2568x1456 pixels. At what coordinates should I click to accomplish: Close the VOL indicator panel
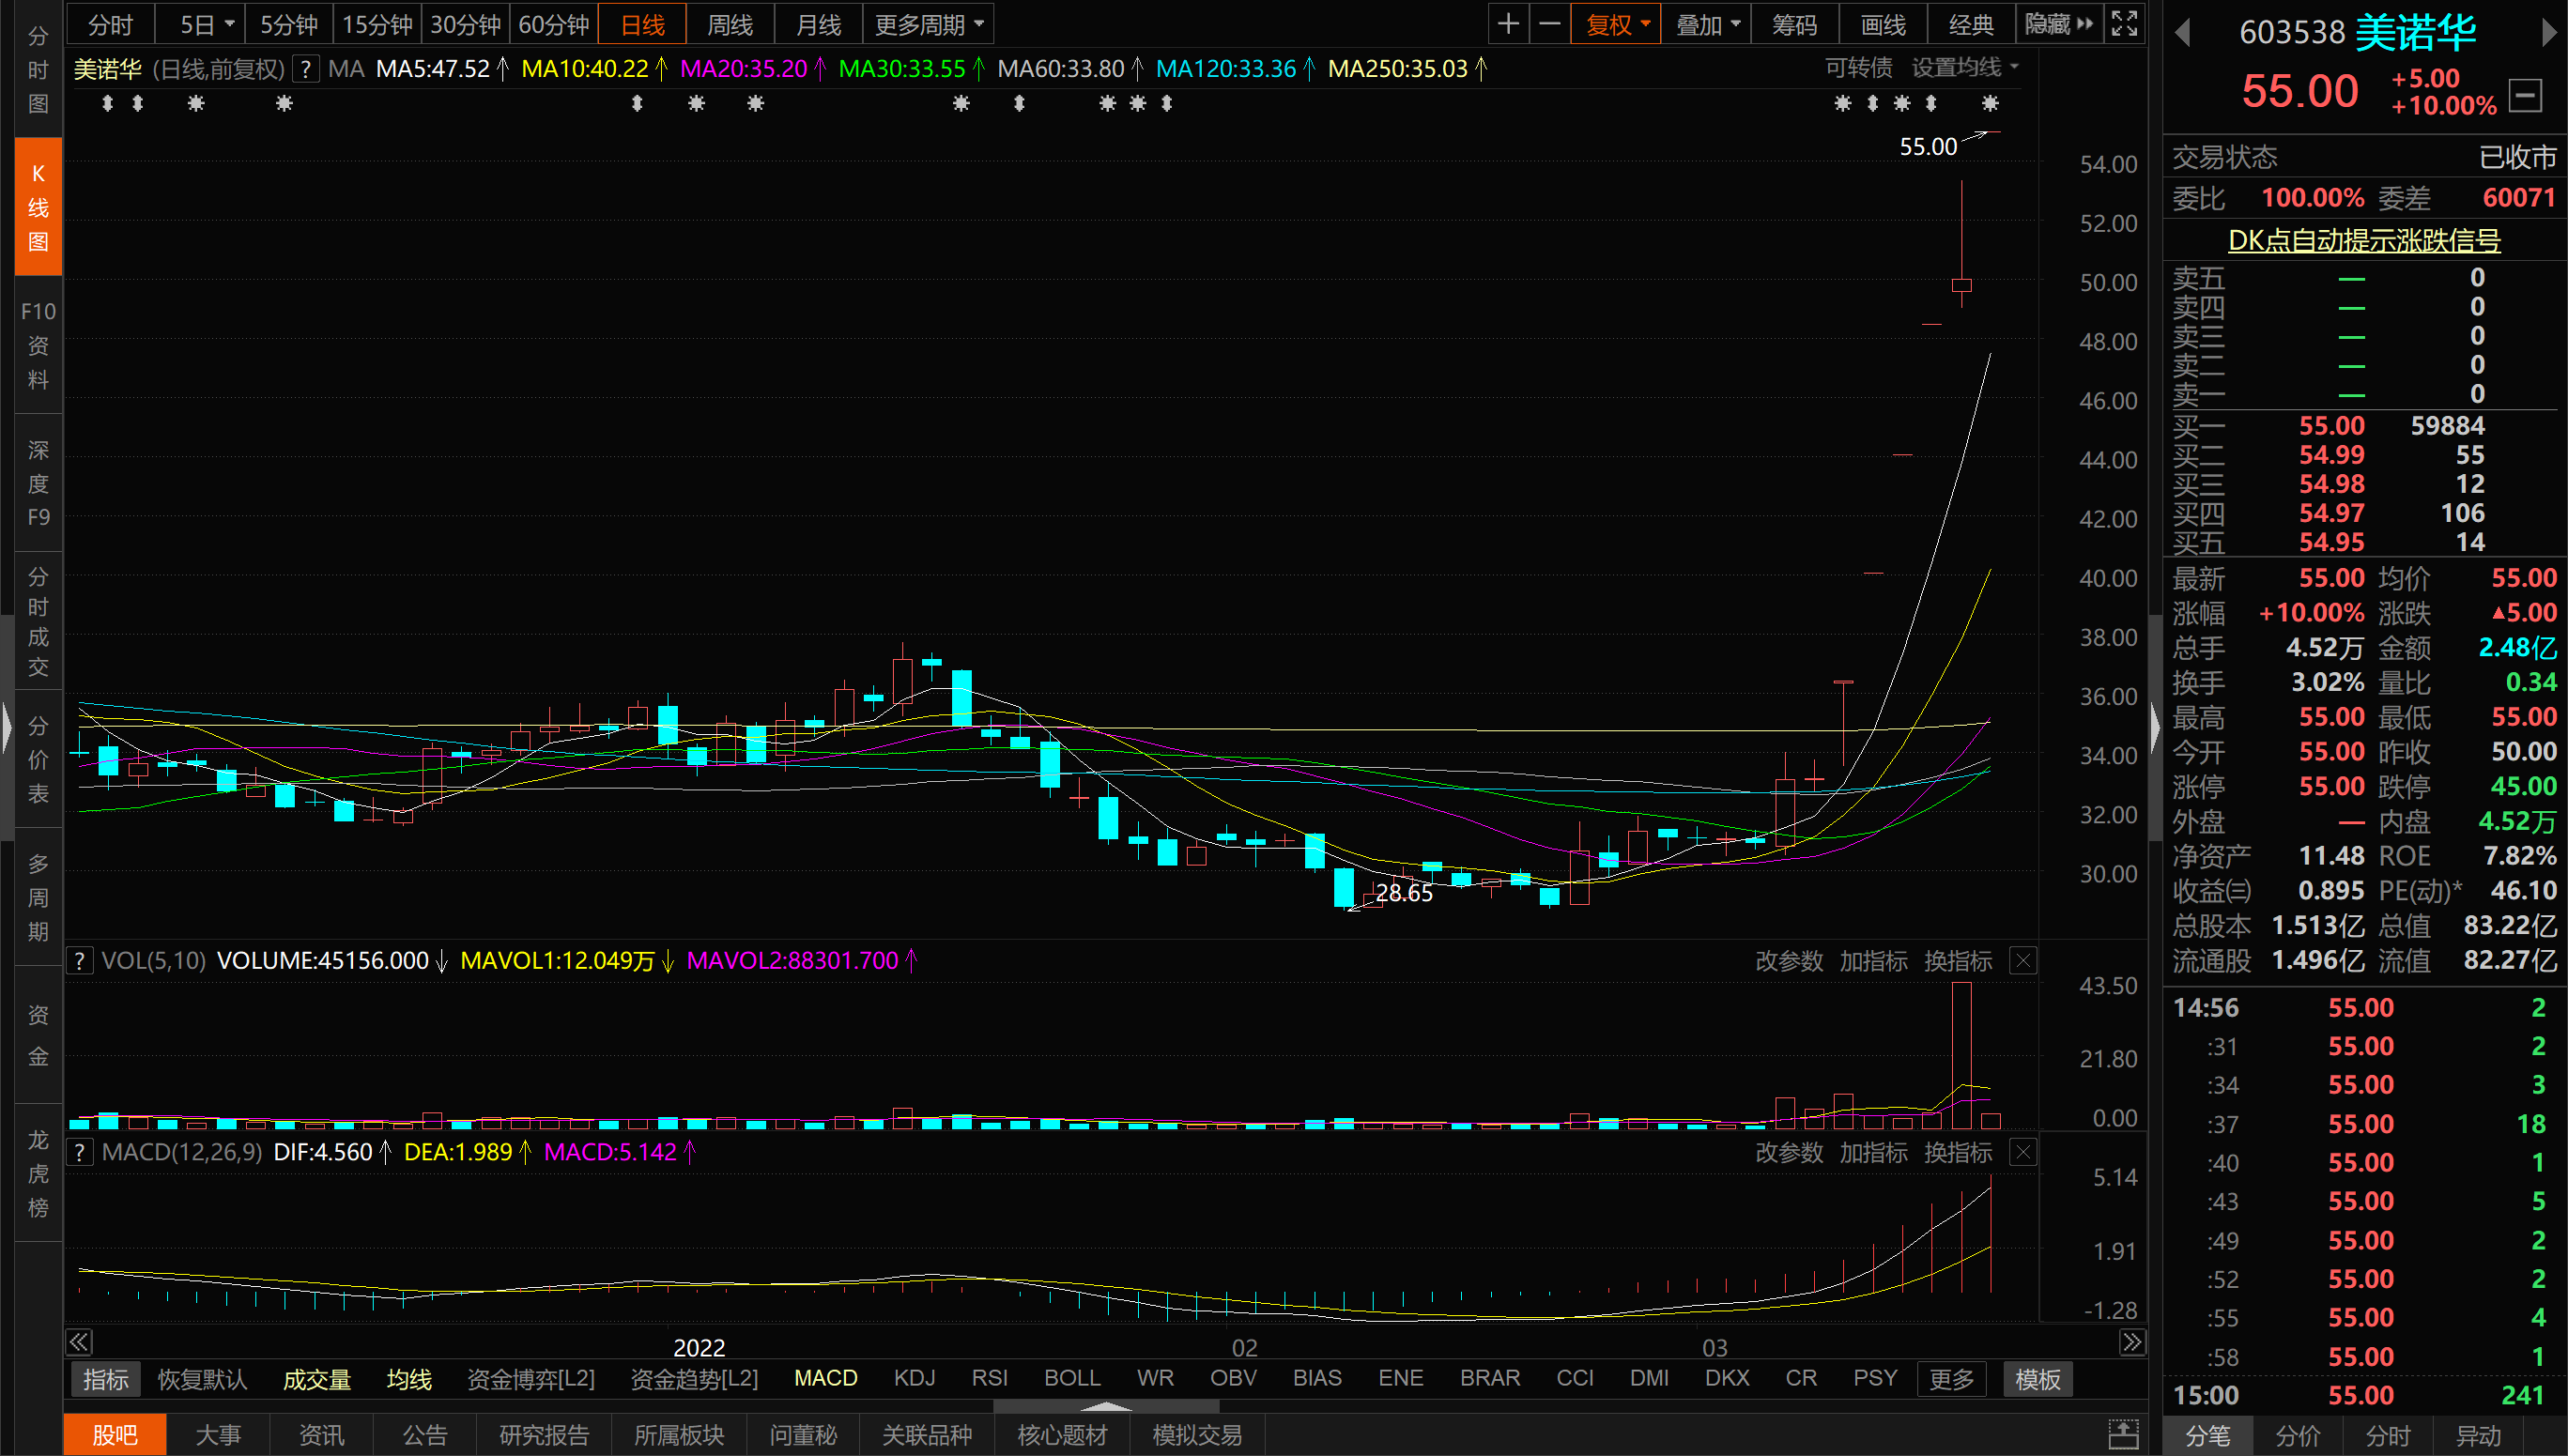2023,961
